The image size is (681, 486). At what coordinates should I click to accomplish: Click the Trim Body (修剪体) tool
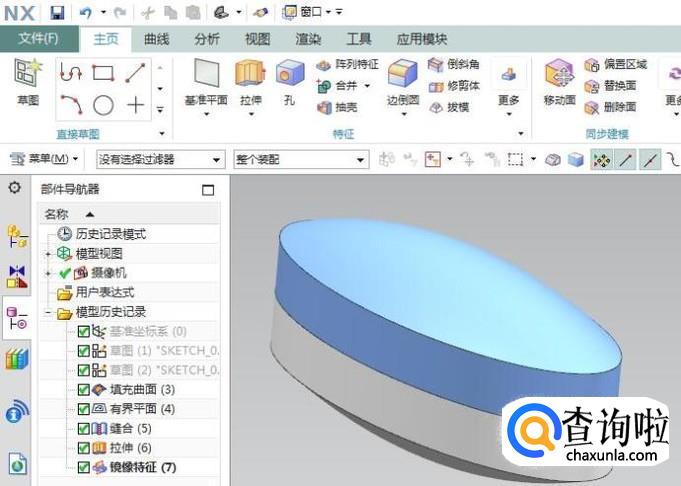click(454, 86)
